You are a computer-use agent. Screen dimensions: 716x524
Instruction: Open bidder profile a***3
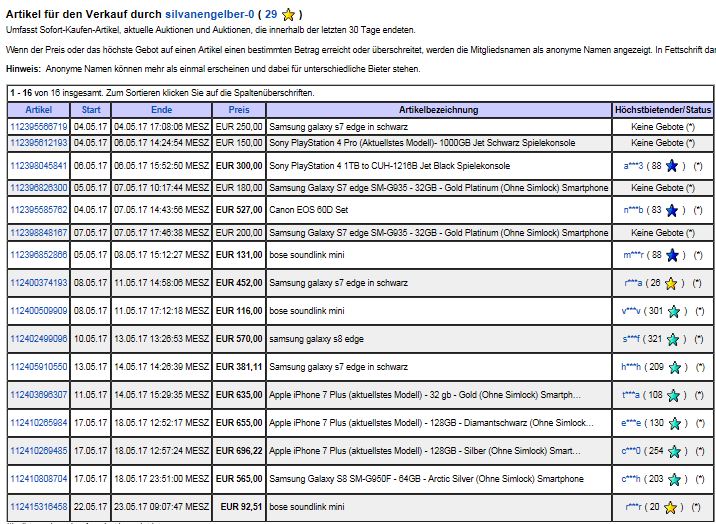633,166
